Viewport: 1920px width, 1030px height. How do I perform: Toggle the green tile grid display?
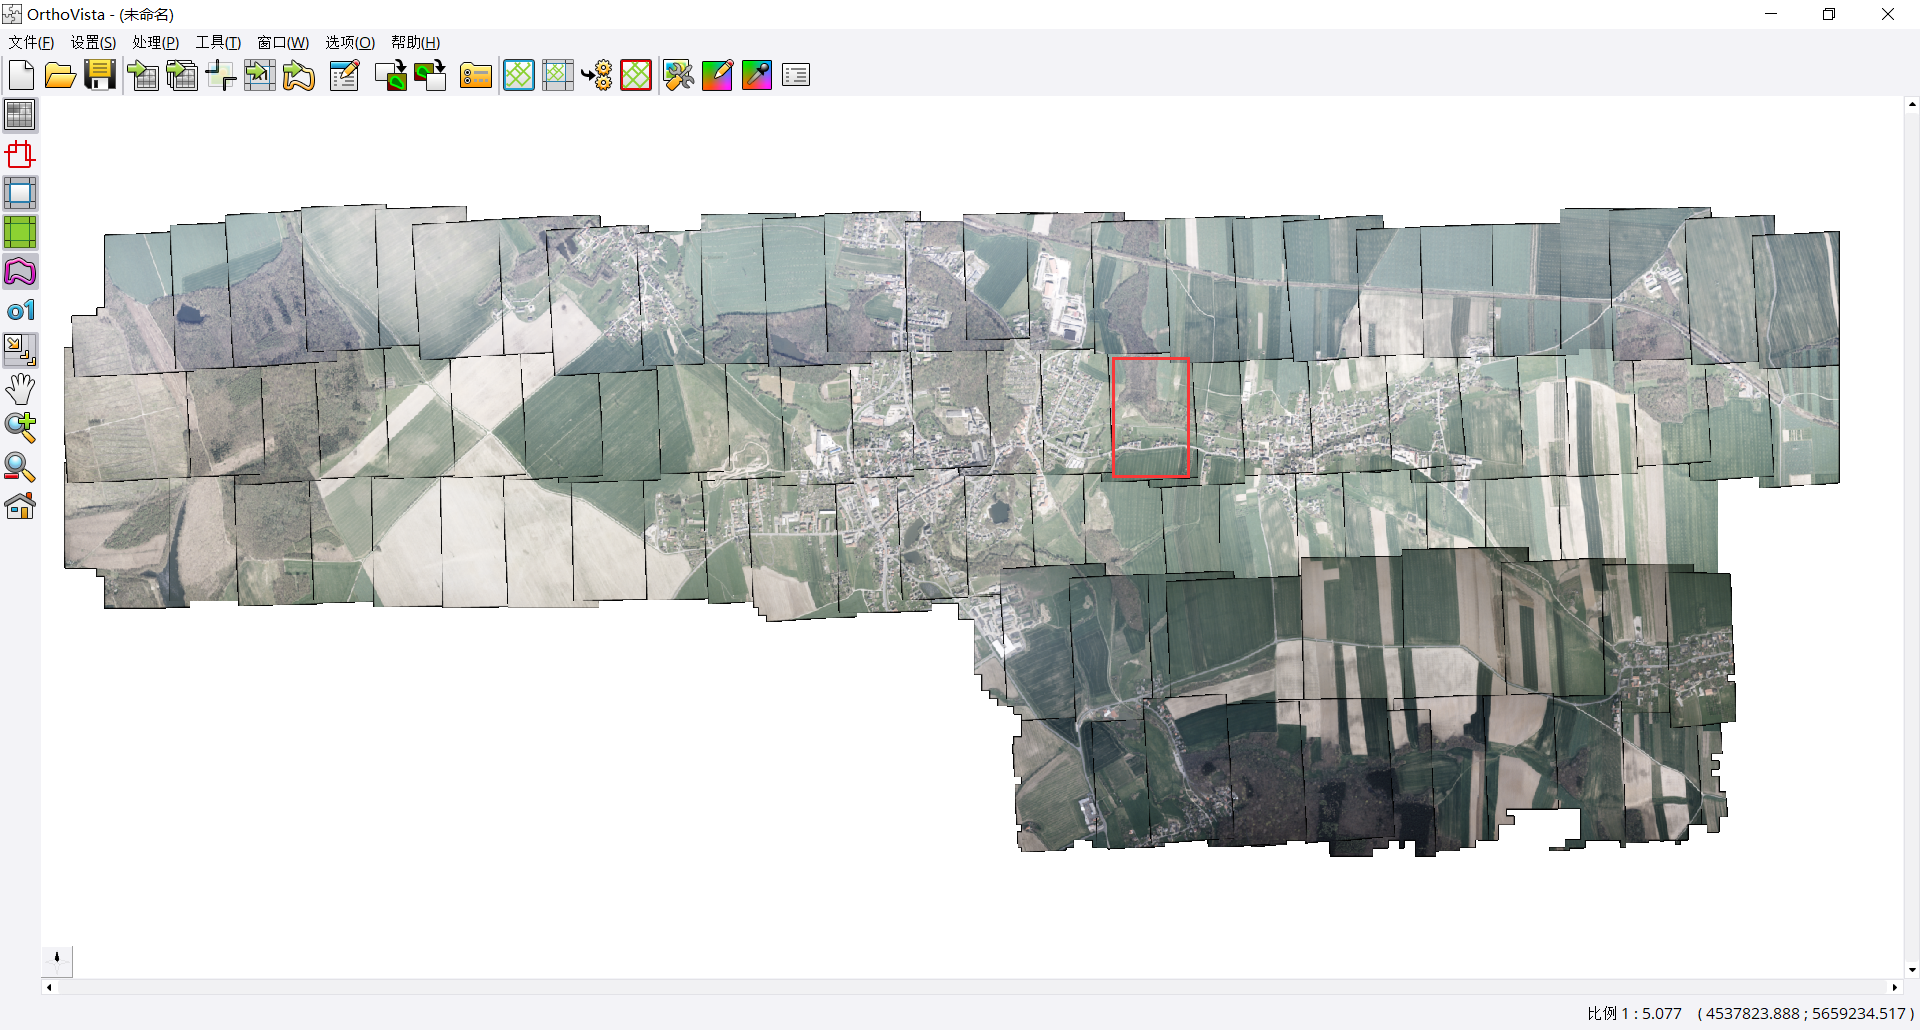click(x=20, y=232)
